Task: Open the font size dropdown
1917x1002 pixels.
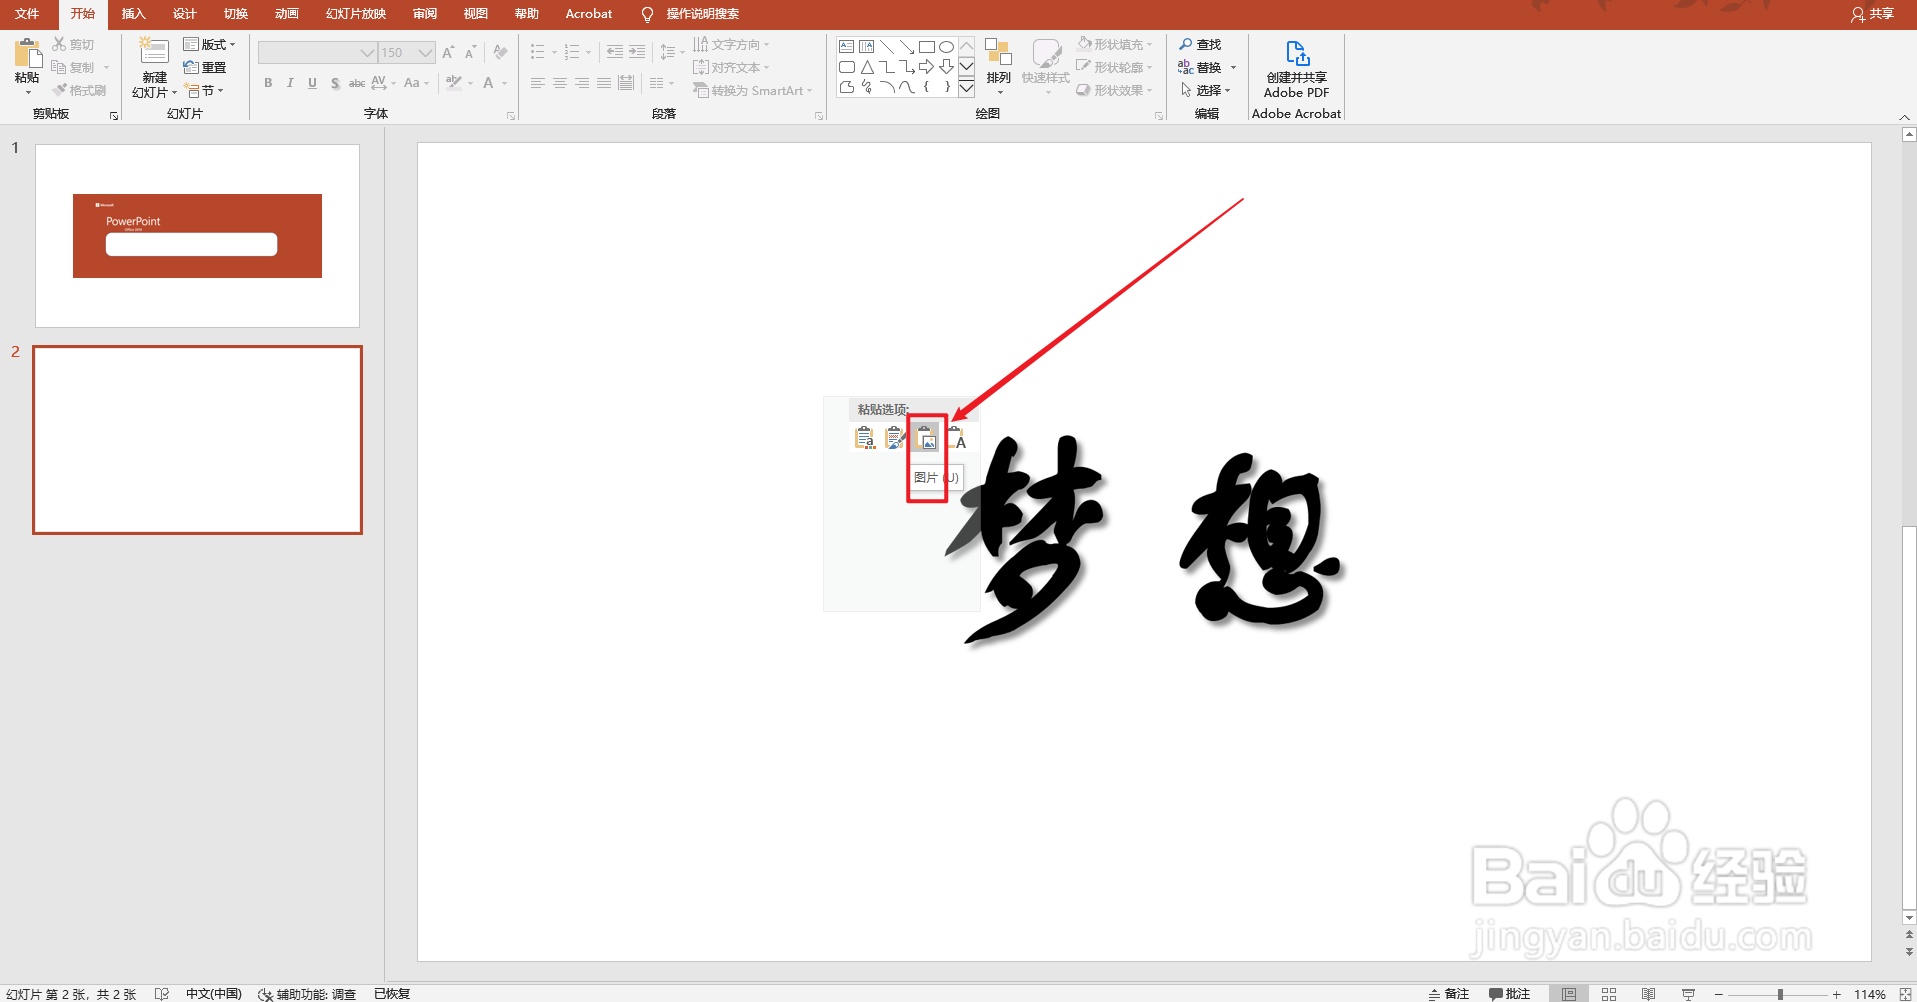Action: tap(425, 52)
